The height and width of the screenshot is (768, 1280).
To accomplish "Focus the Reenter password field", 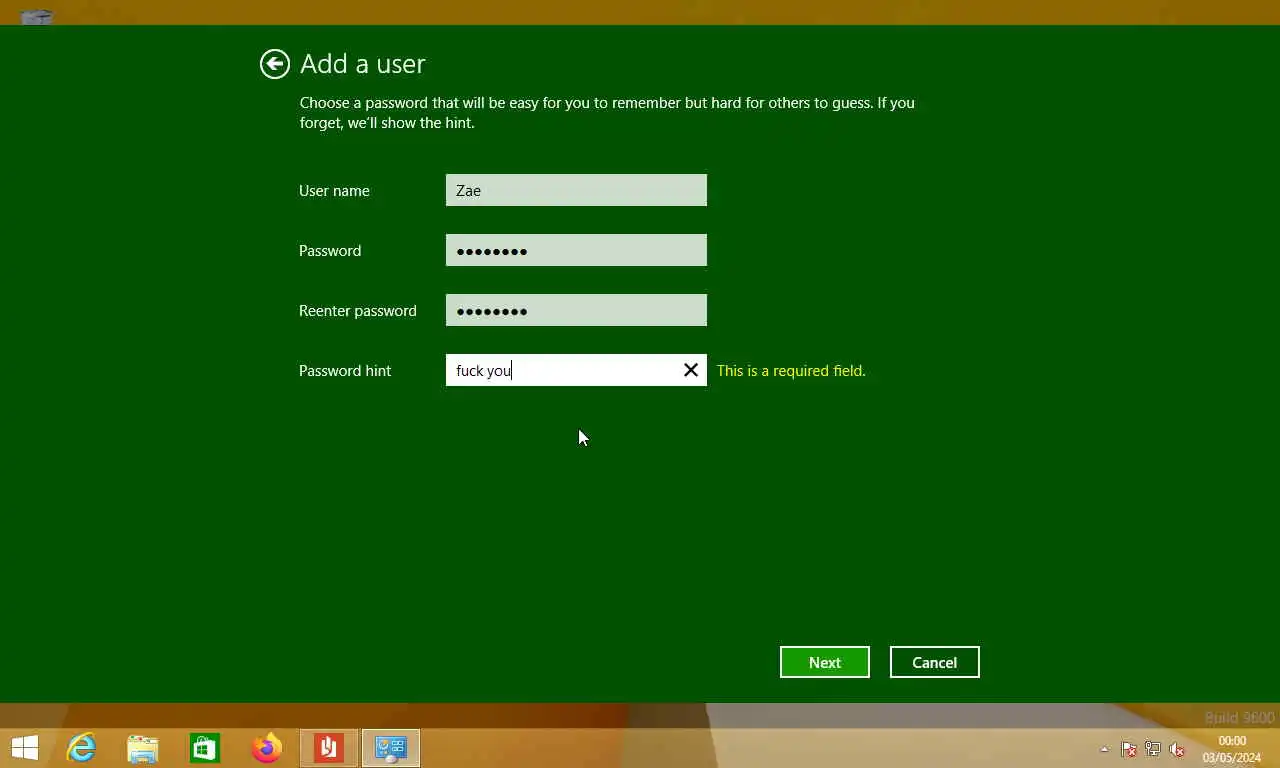I will (x=576, y=310).
